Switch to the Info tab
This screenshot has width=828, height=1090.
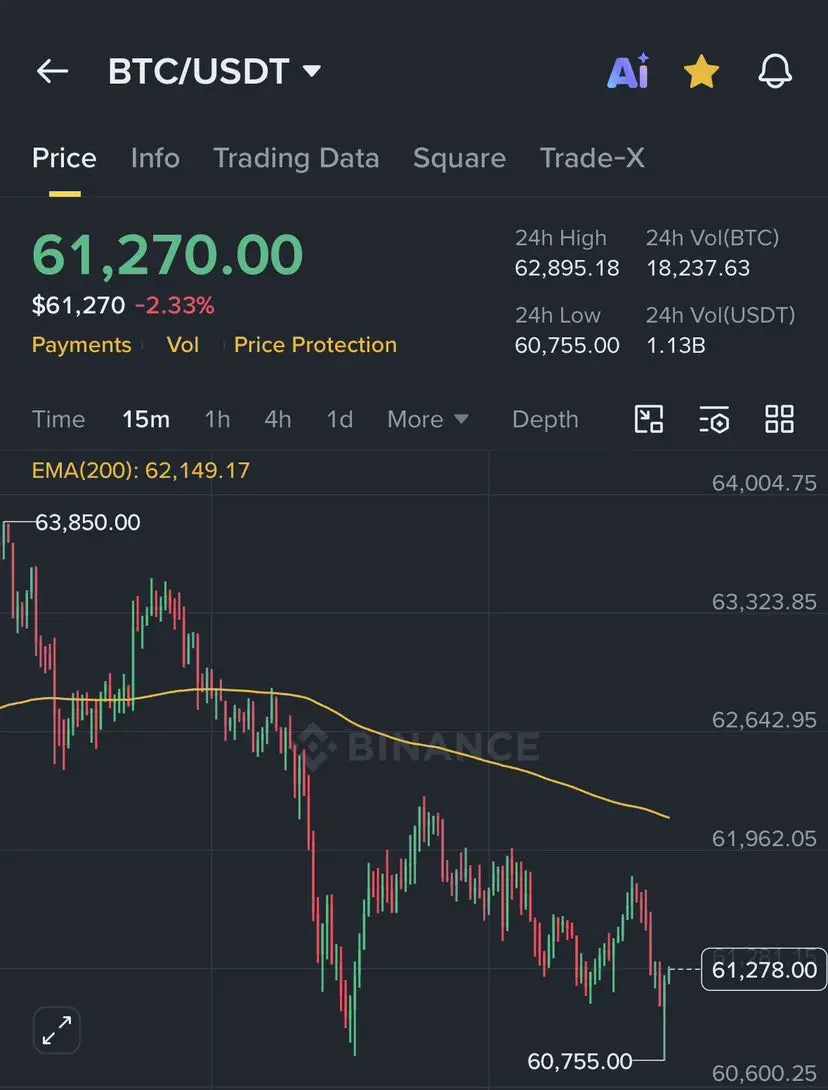pos(155,158)
